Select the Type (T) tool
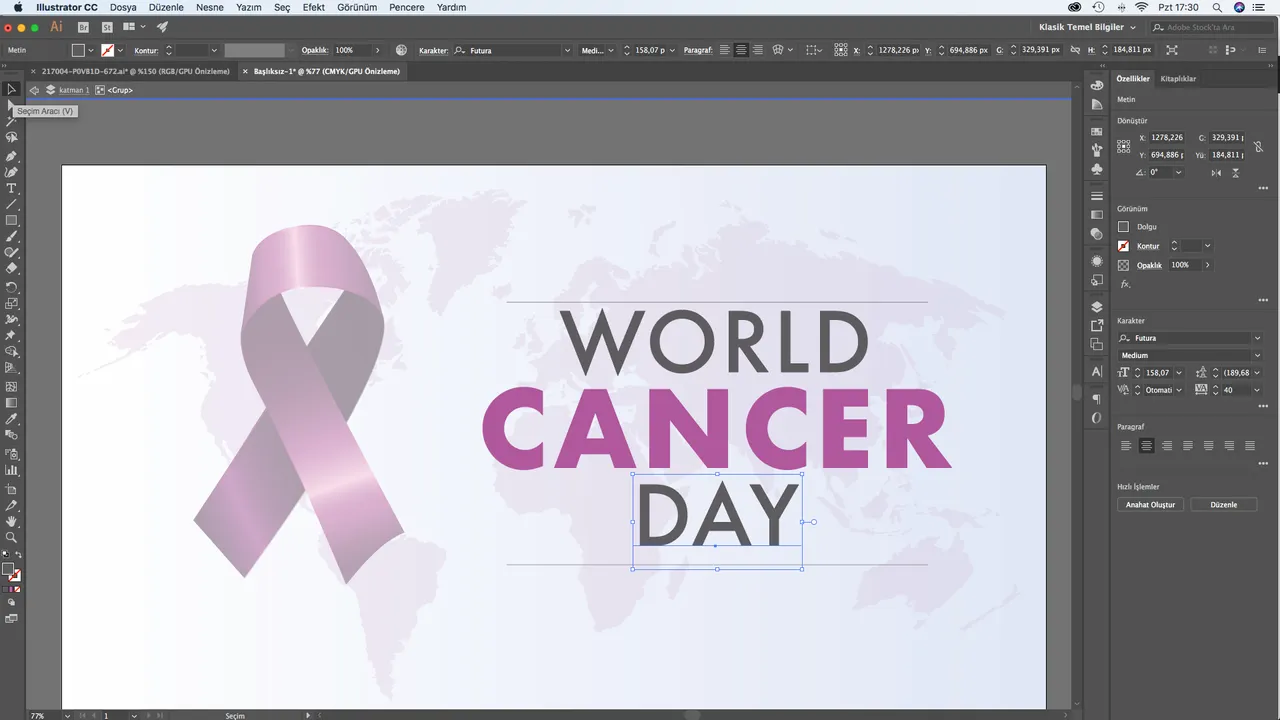The width and height of the screenshot is (1280, 720). click(x=12, y=188)
